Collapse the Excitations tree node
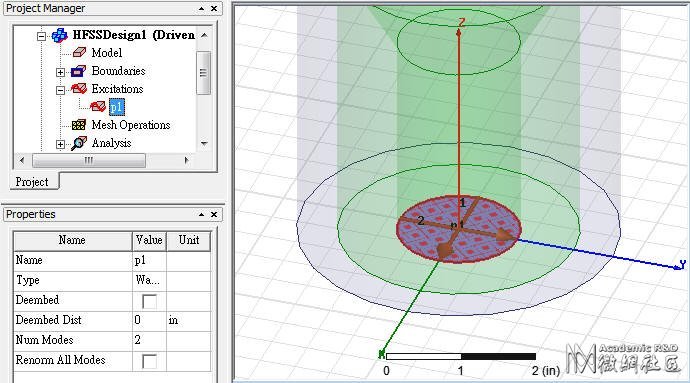 [60, 90]
